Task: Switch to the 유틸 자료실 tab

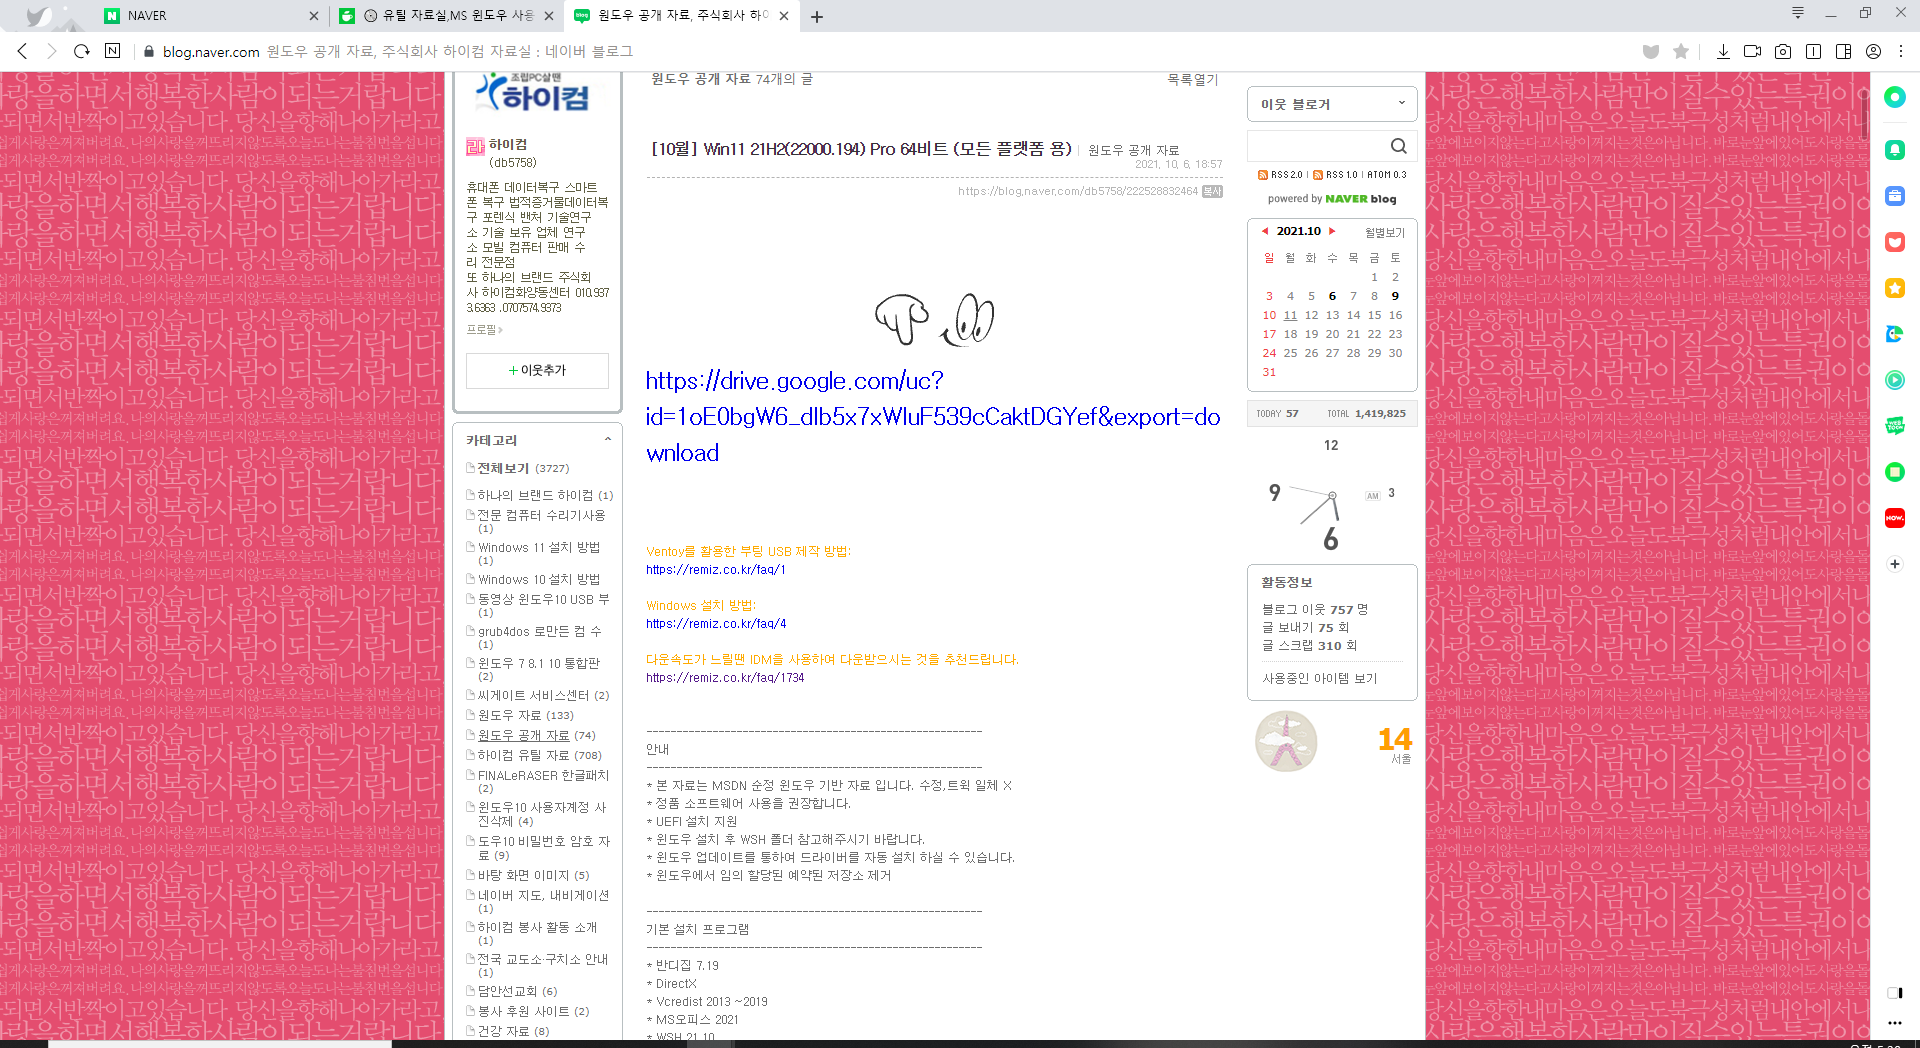Action: click(445, 16)
